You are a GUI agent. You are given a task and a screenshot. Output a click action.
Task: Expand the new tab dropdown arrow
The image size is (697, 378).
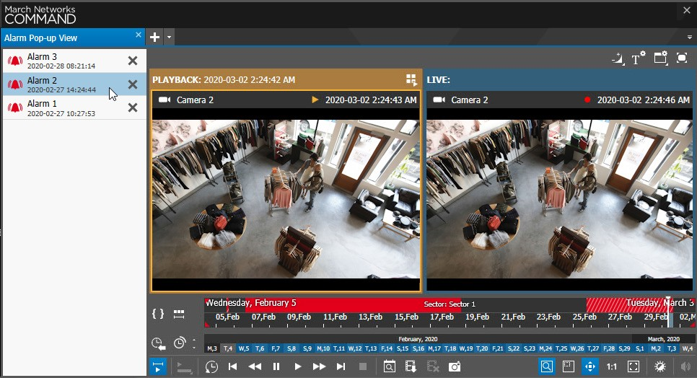coord(169,37)
